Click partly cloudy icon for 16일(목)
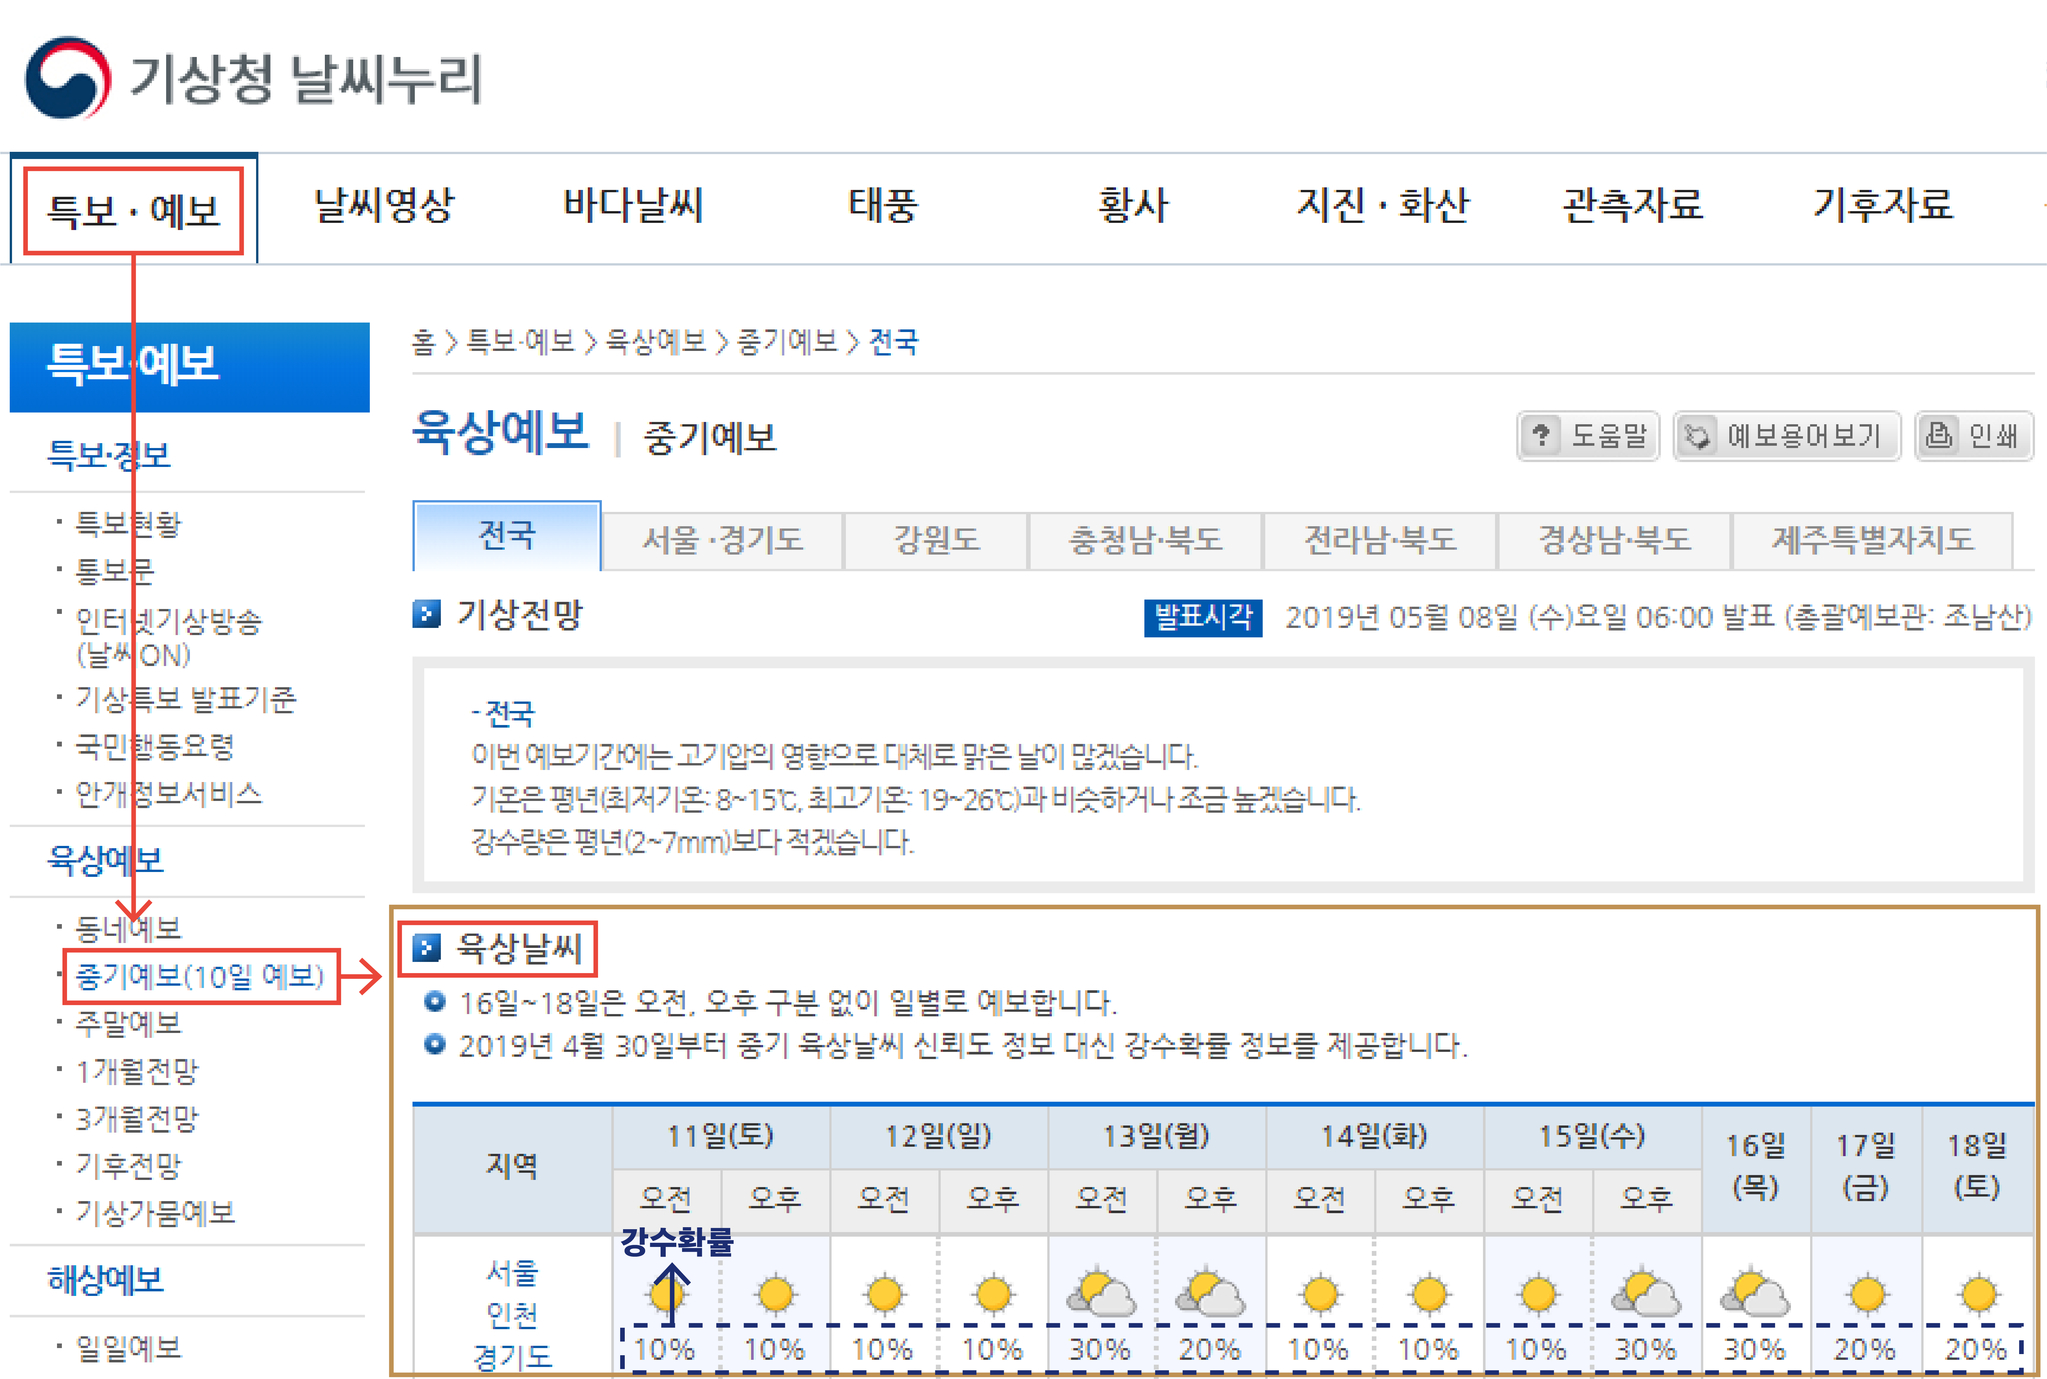Screen dimensions: 2047x1379 [1755, 1293]
